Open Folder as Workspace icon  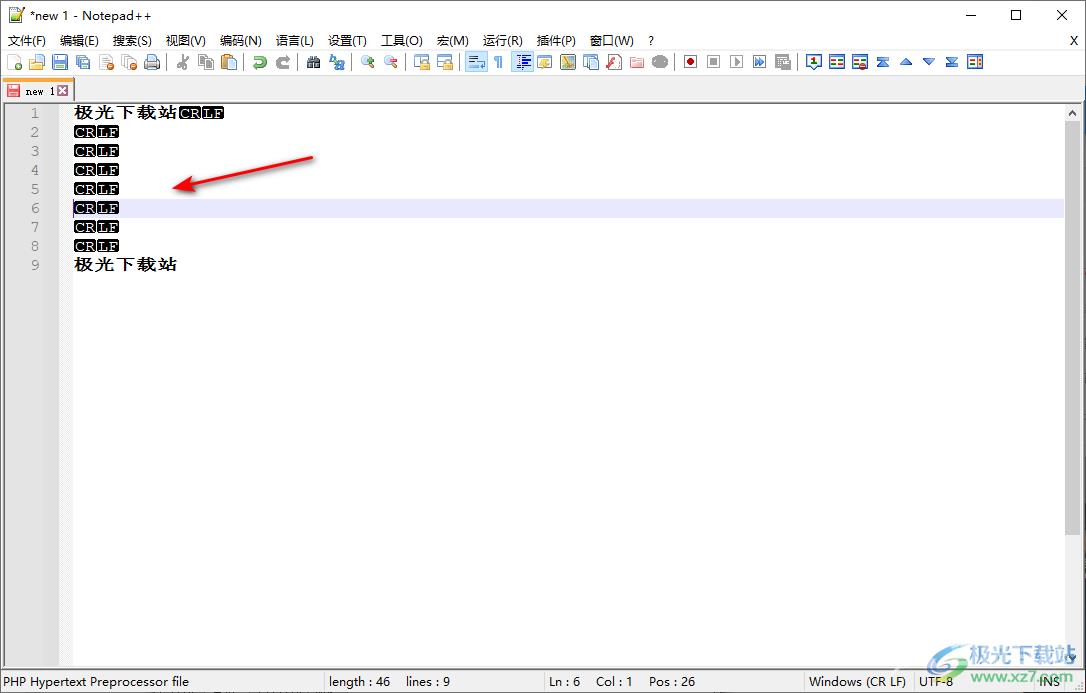(x=637, y=62)
